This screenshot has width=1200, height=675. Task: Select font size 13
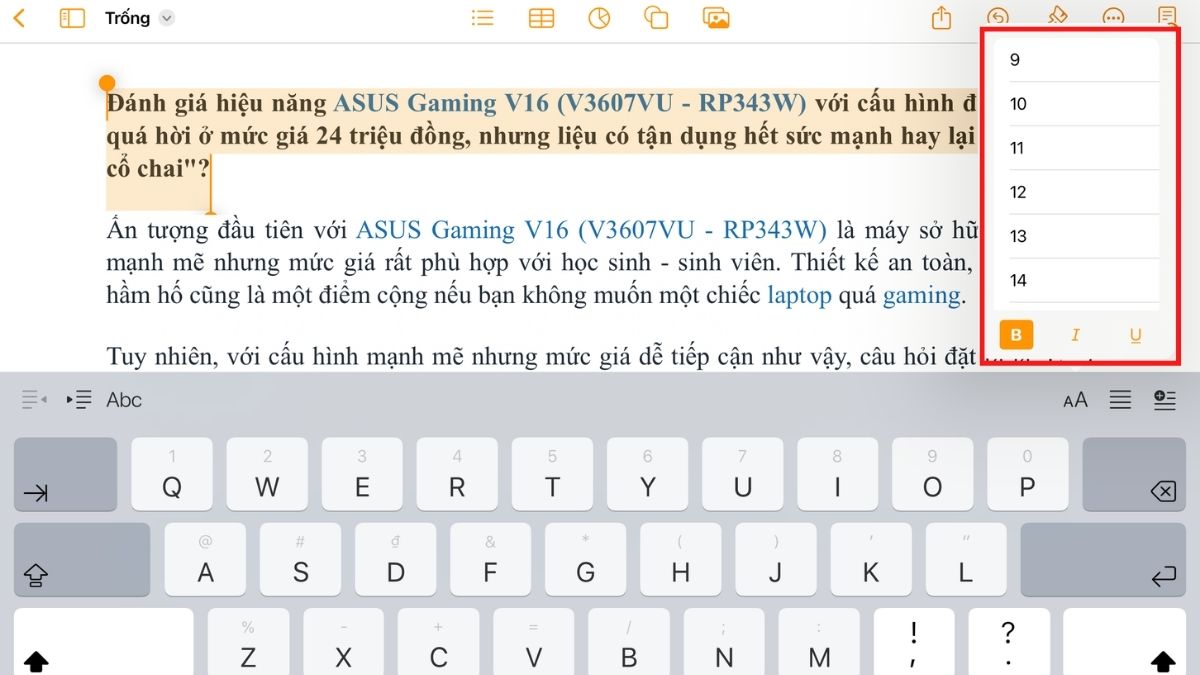(x=1084, y=236)
